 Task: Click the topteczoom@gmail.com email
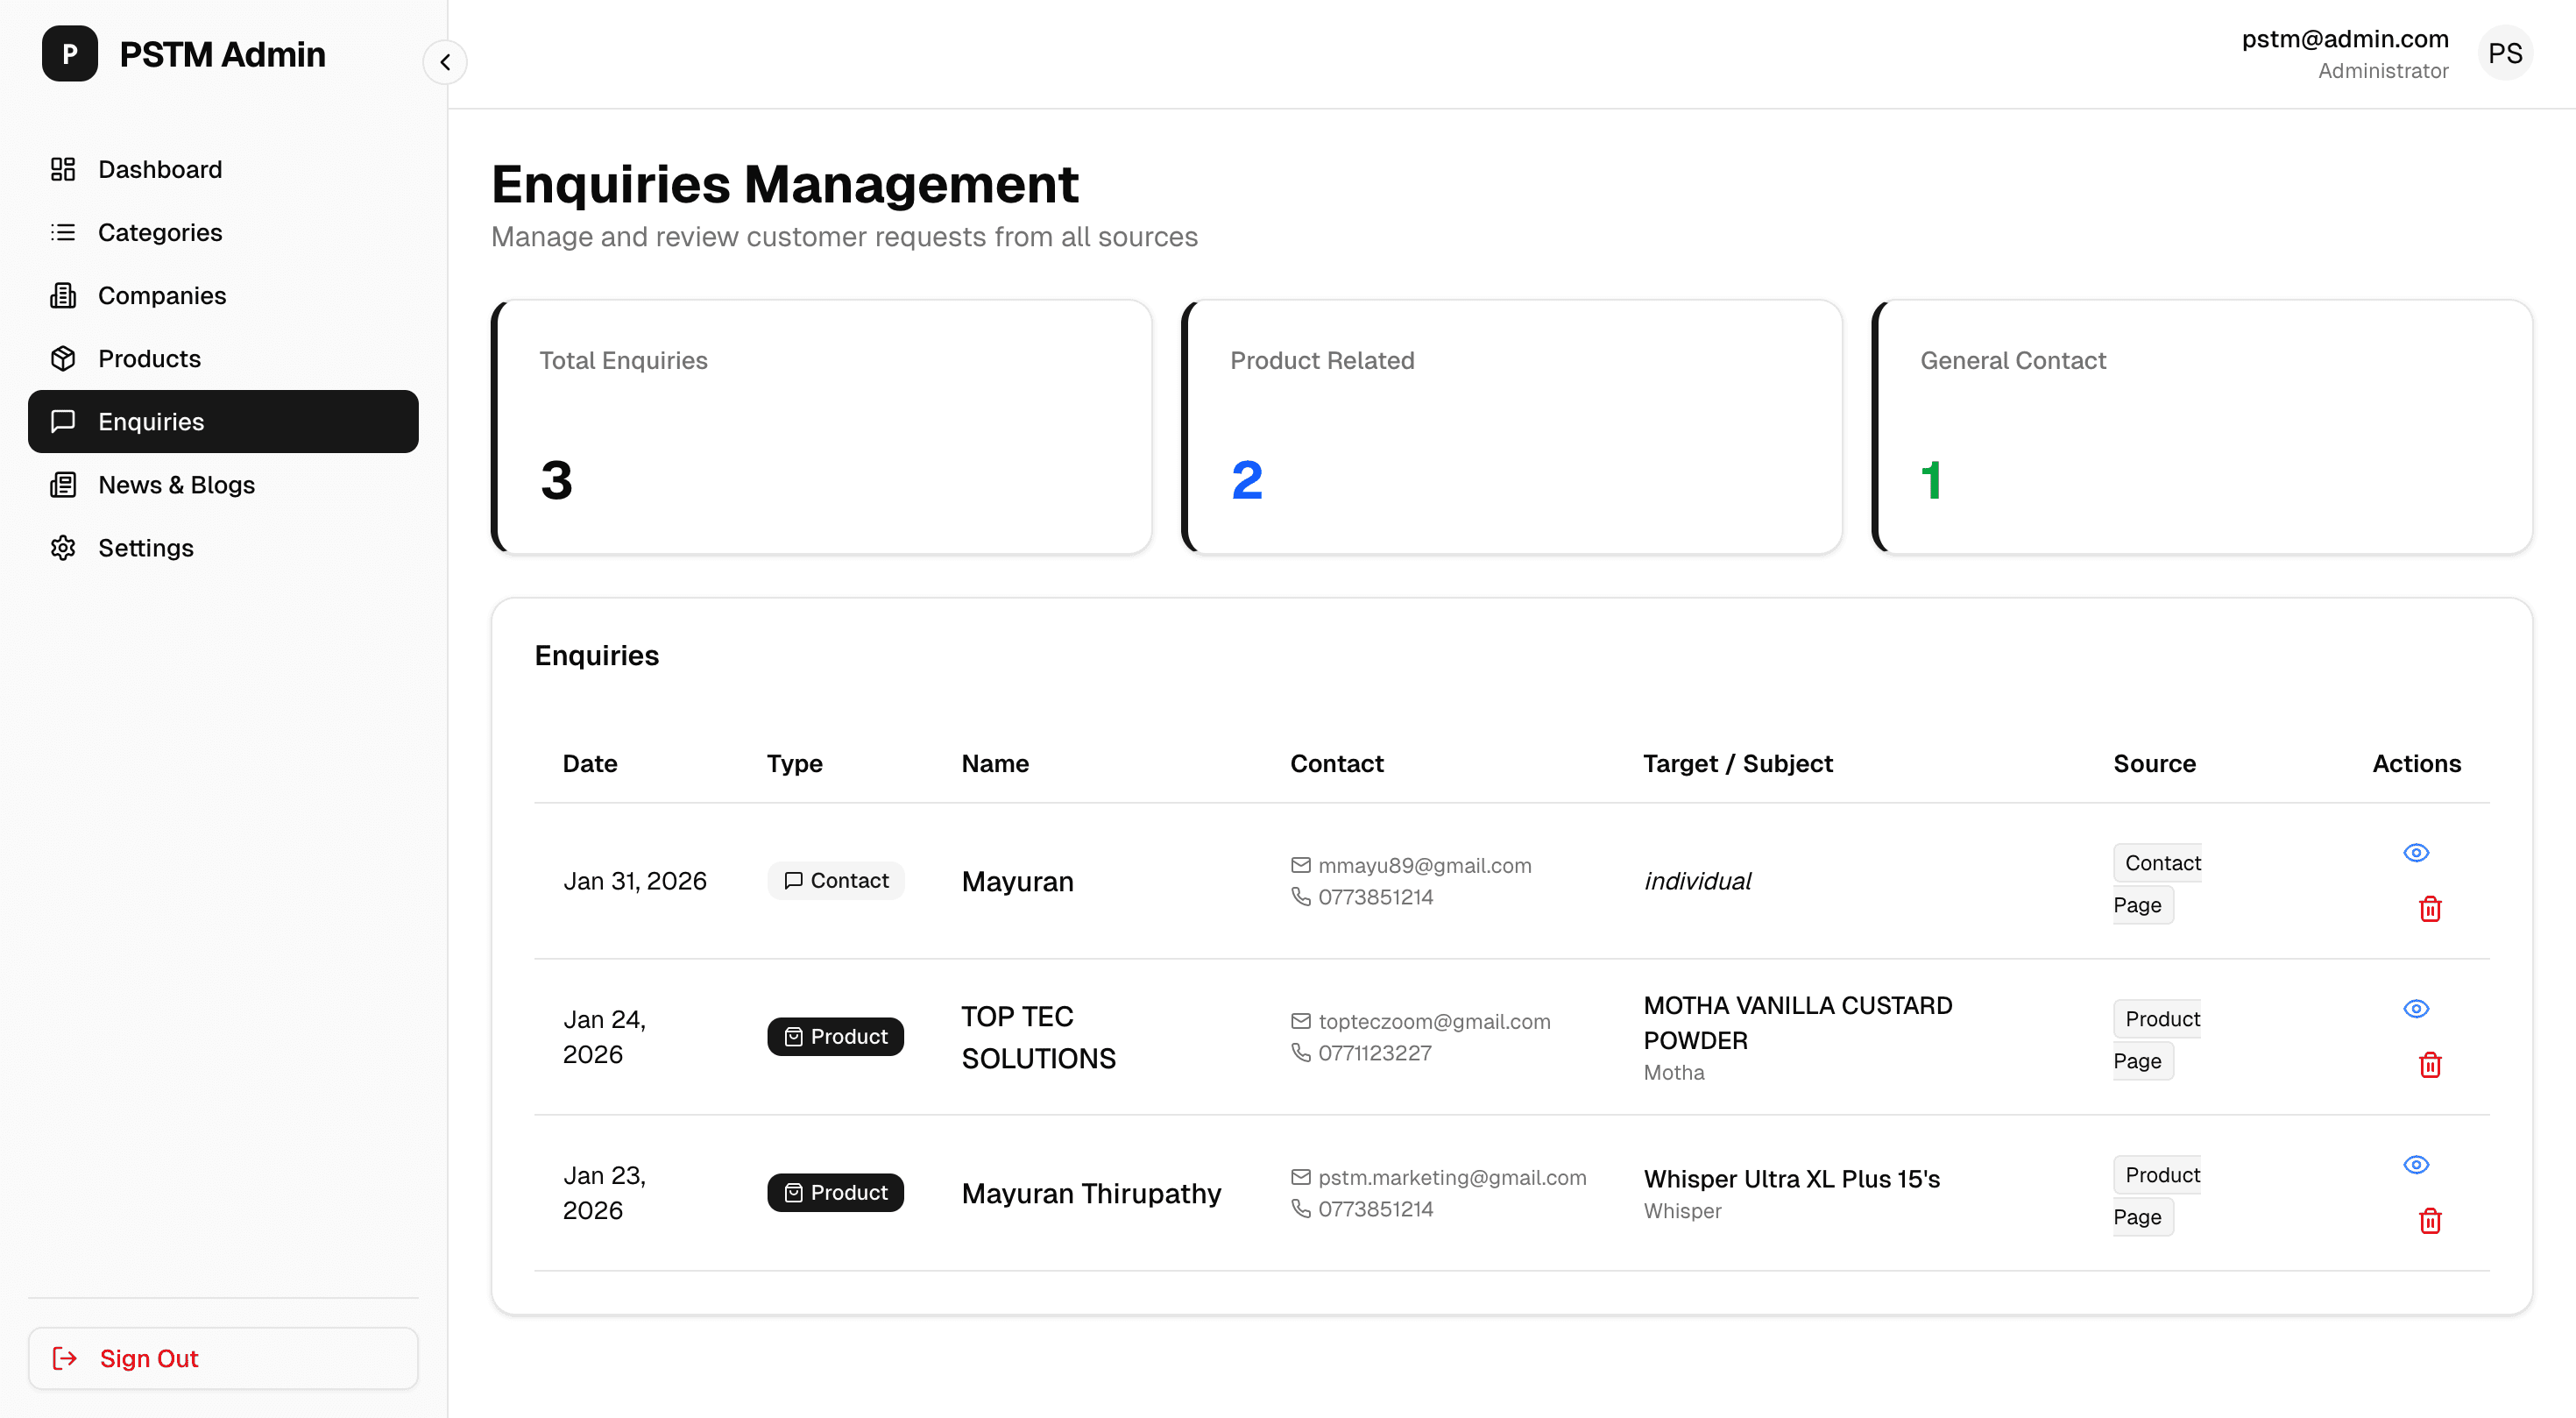(x=1434, y=1021)
